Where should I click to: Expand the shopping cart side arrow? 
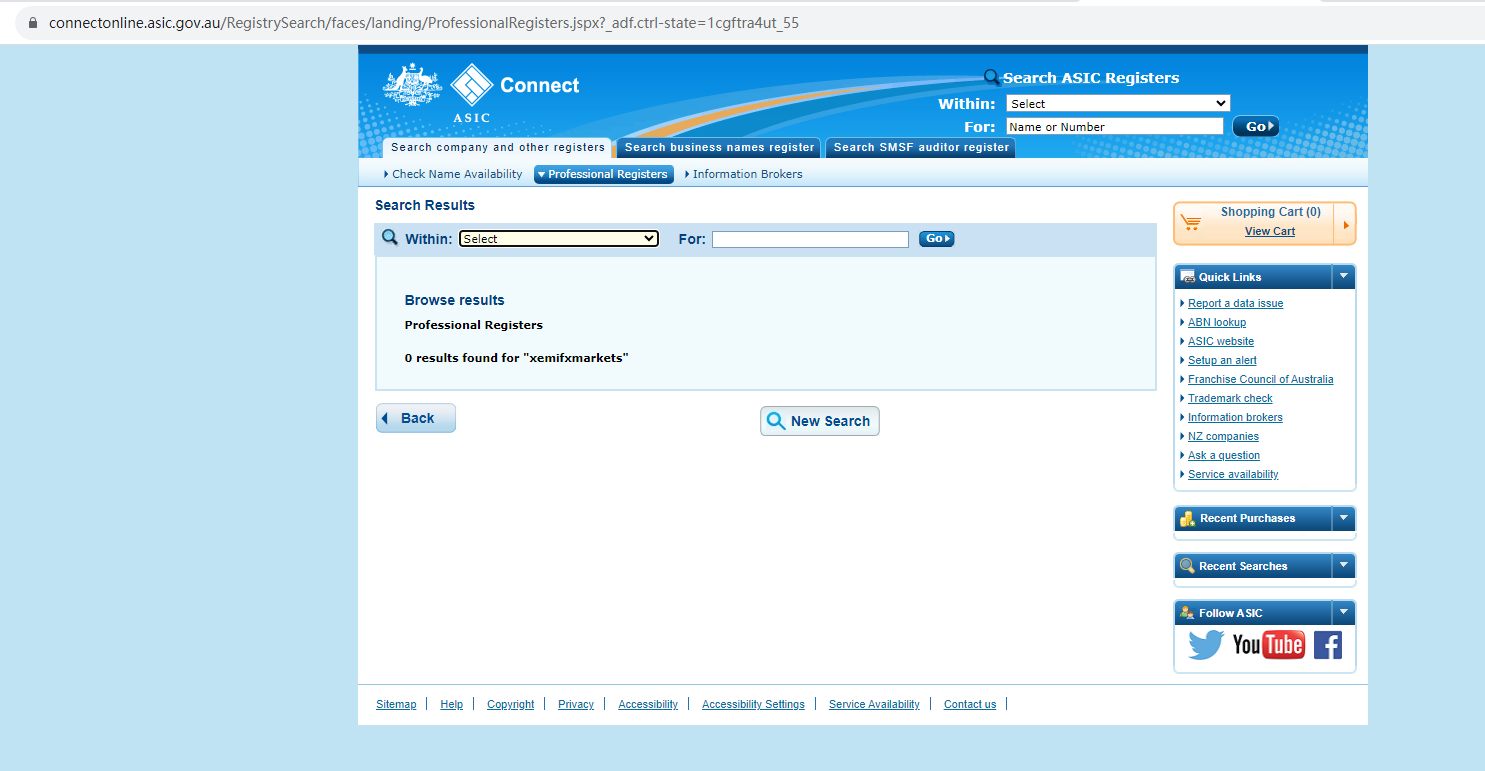[1346, 224]
